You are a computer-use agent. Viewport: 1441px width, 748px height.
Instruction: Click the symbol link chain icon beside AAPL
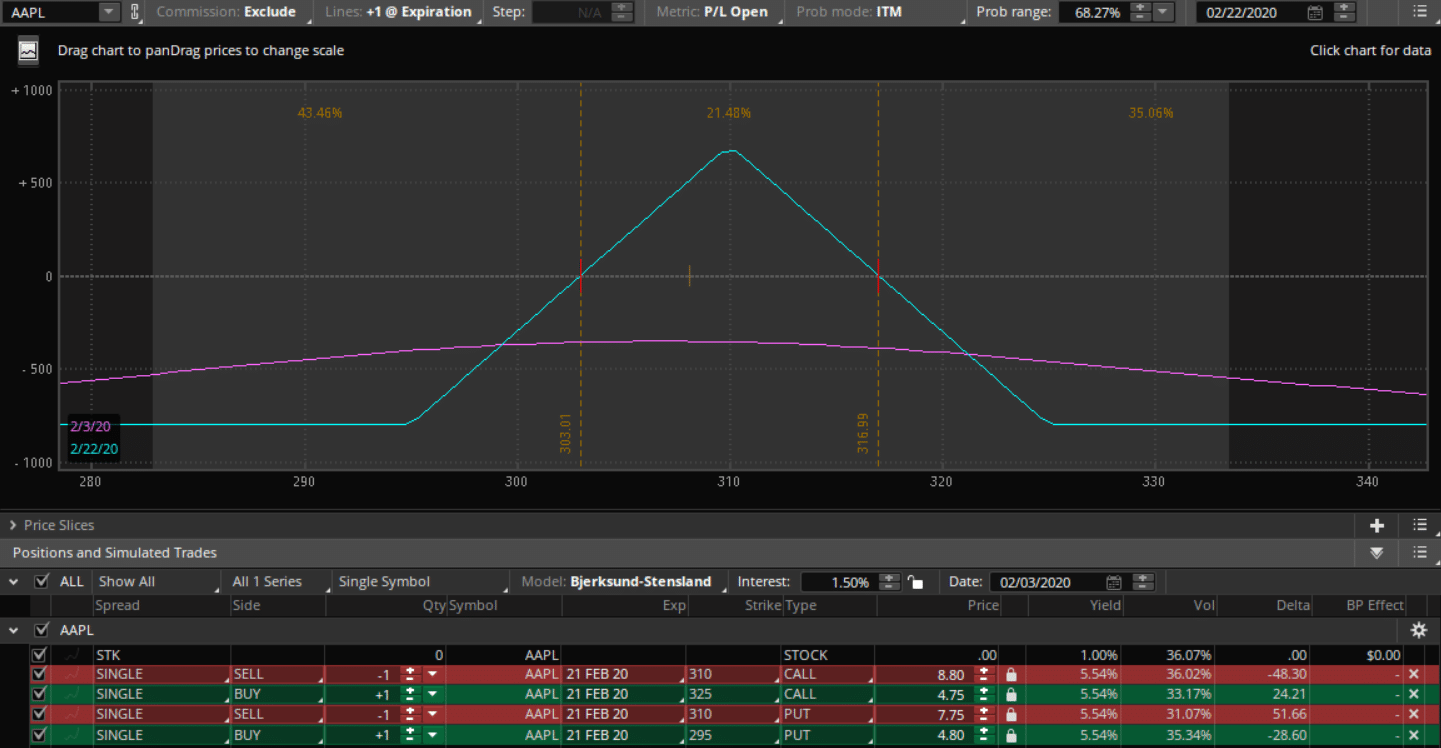(136, 12)
